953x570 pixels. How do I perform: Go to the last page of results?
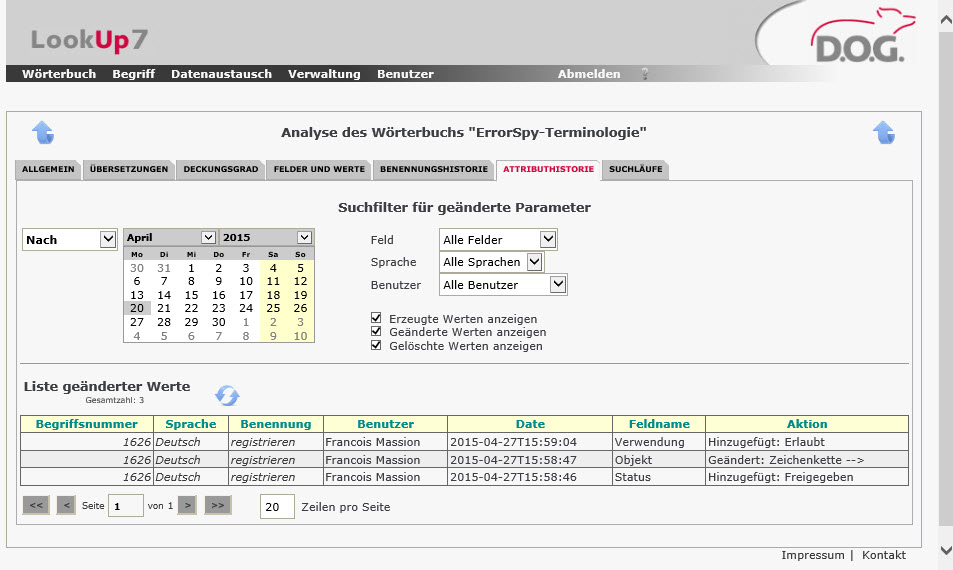[217, 506]
